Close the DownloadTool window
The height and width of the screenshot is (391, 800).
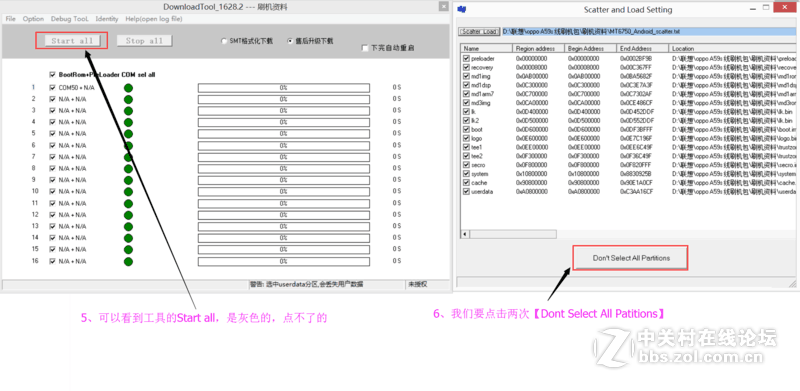(x=443, y=6)
